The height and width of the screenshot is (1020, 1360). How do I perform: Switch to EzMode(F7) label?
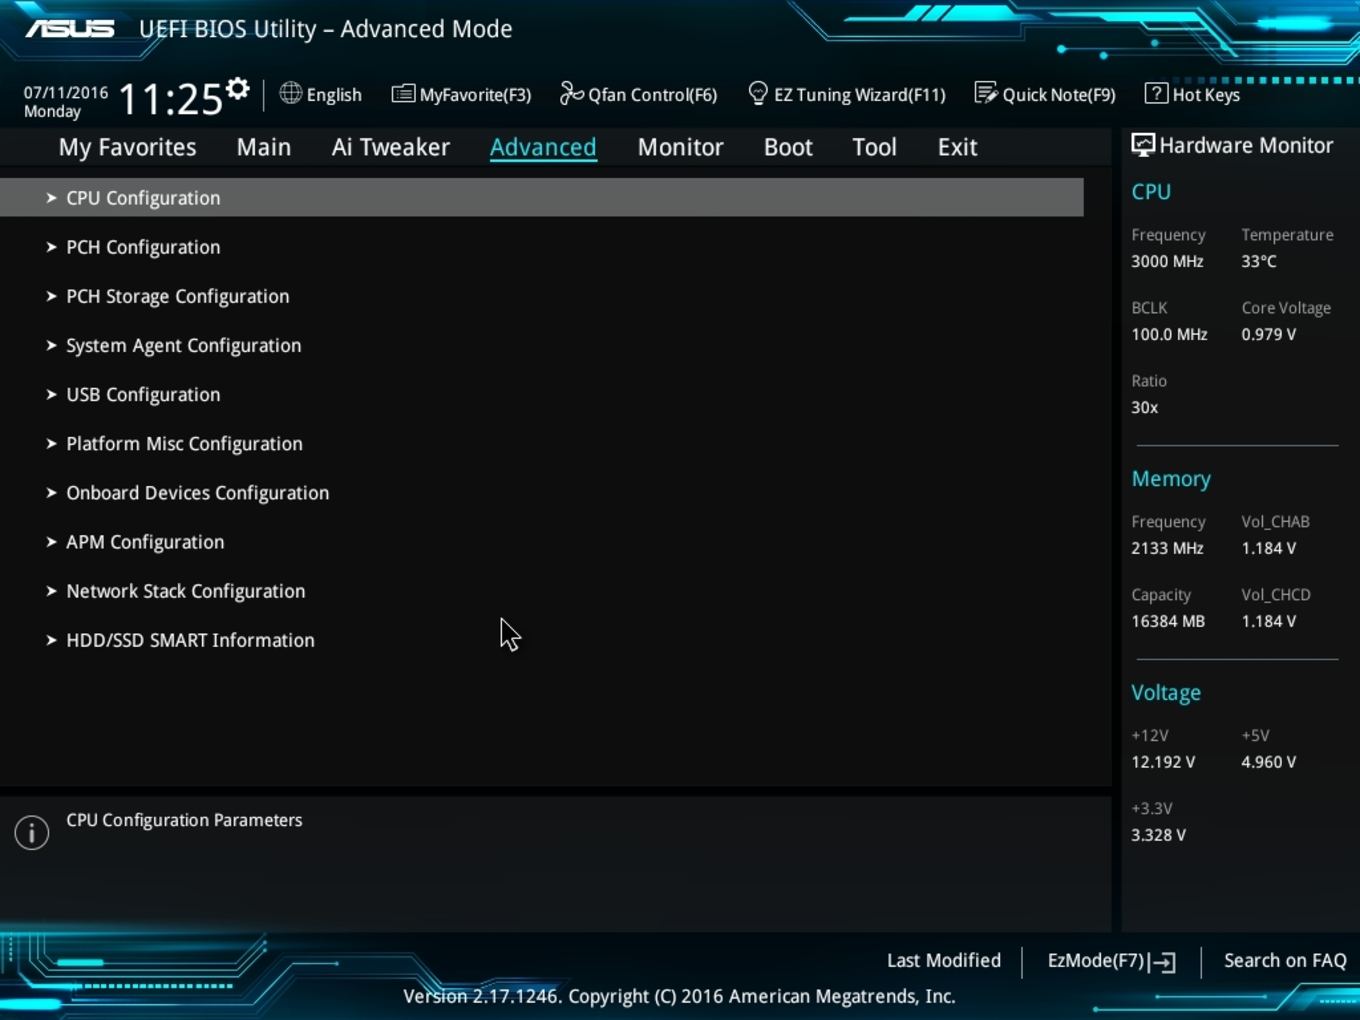[x=1096, y=960]
